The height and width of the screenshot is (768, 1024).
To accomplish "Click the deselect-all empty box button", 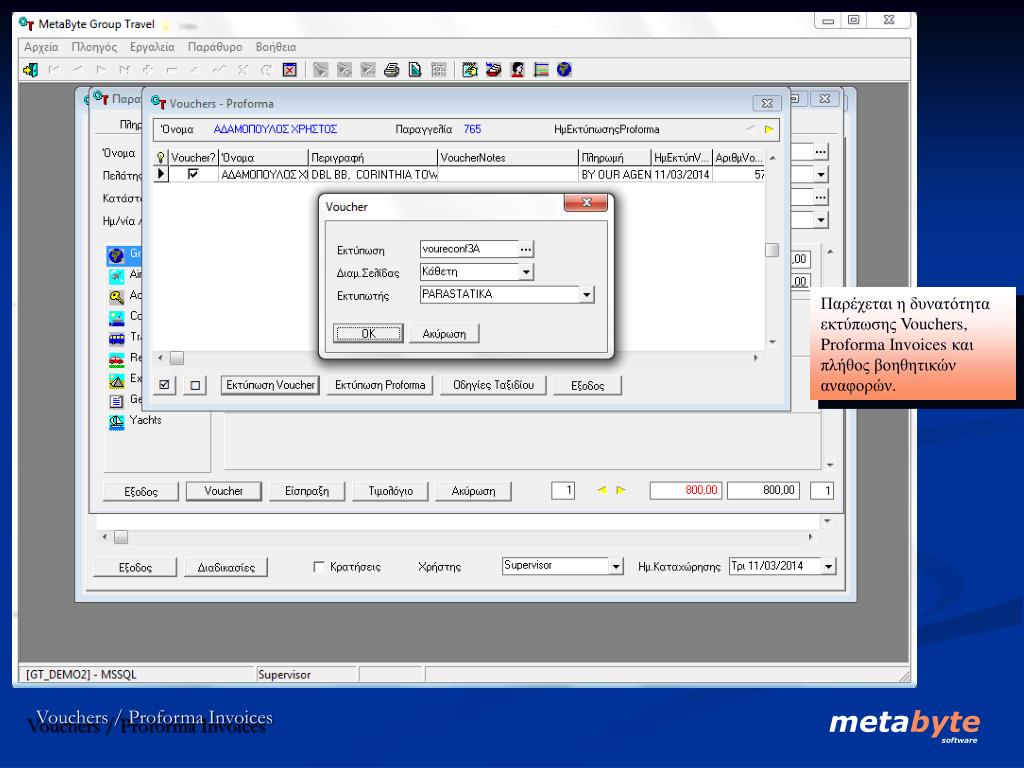I will click(195, 385).
